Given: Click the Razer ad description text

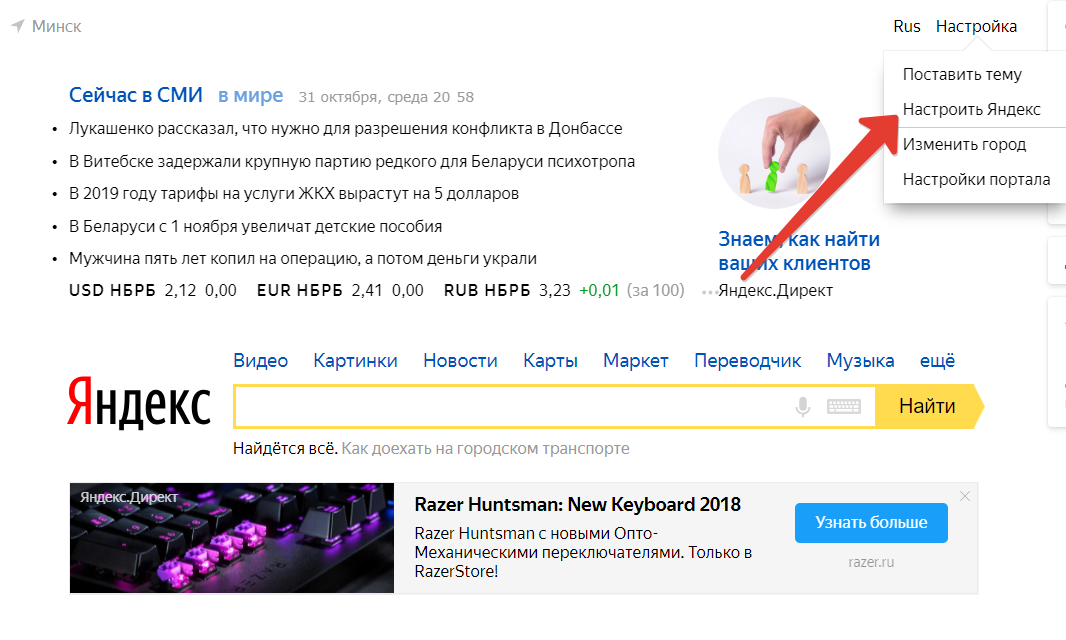Looking at the screenshot, I should (583, 552).
